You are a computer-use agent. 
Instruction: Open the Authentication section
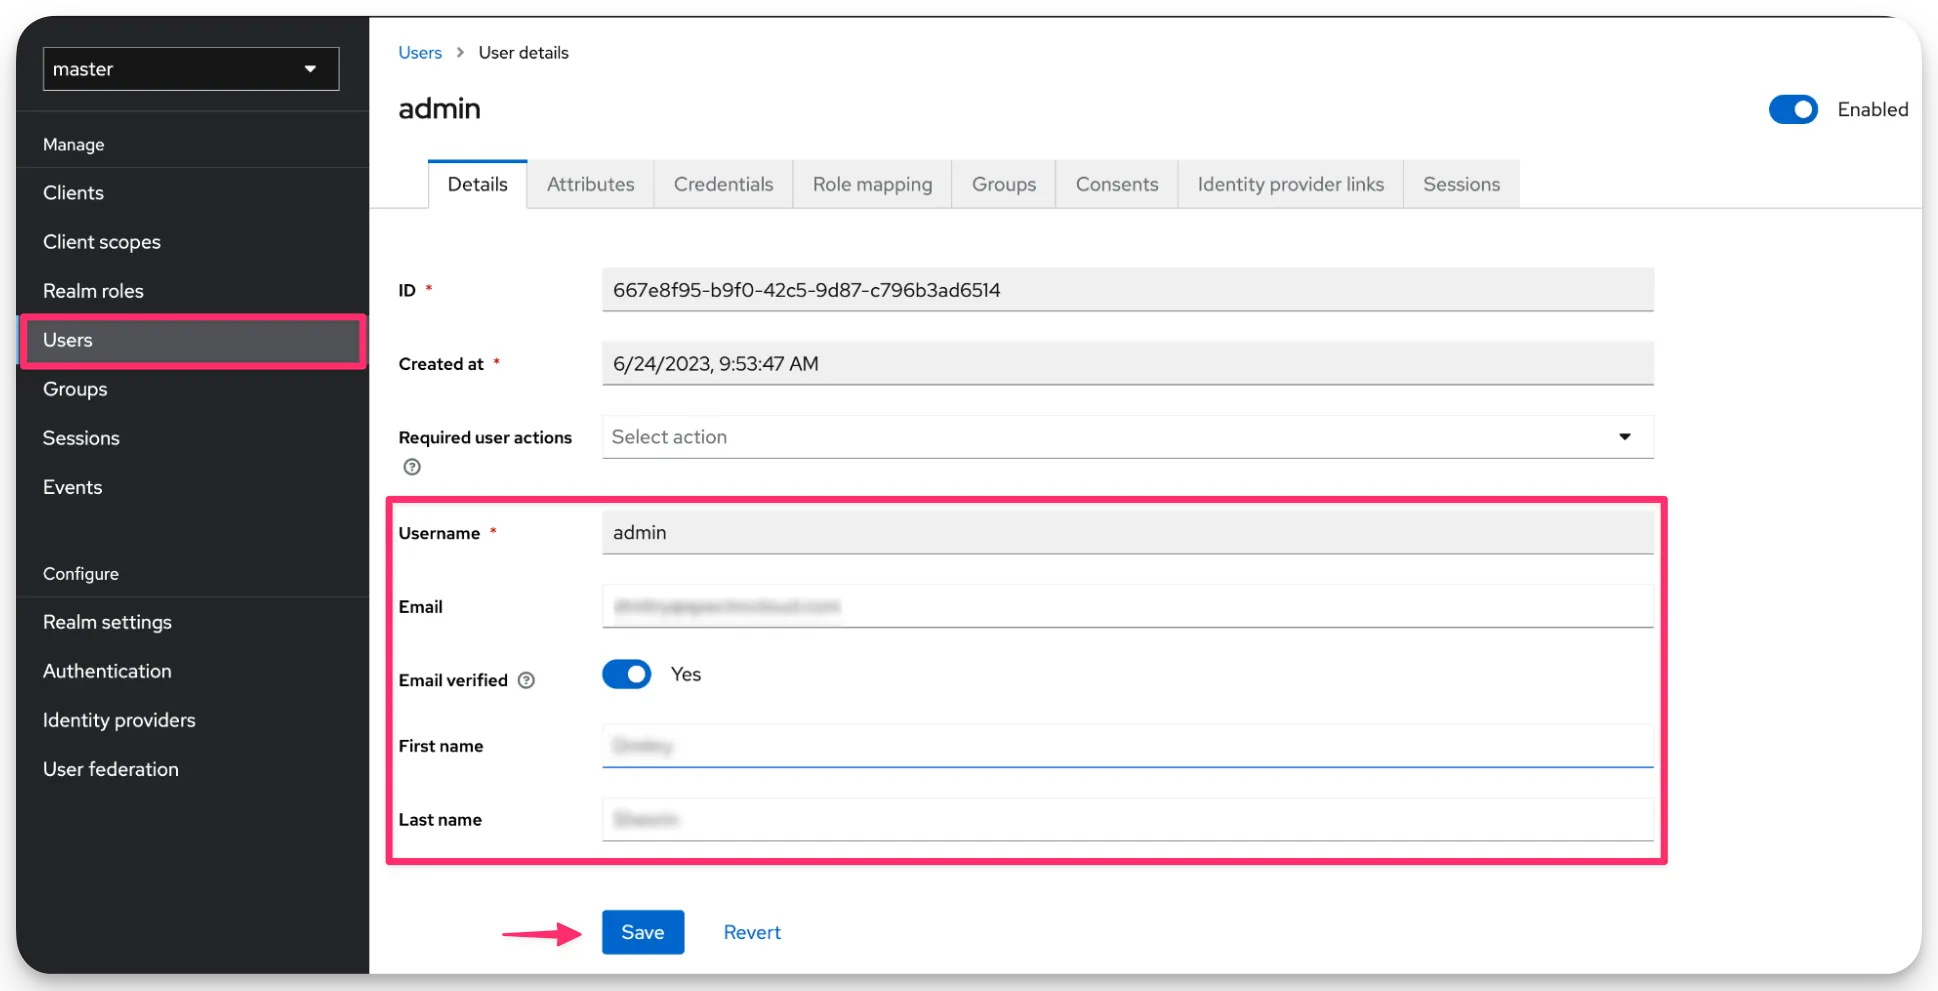[x=107, y=670]
